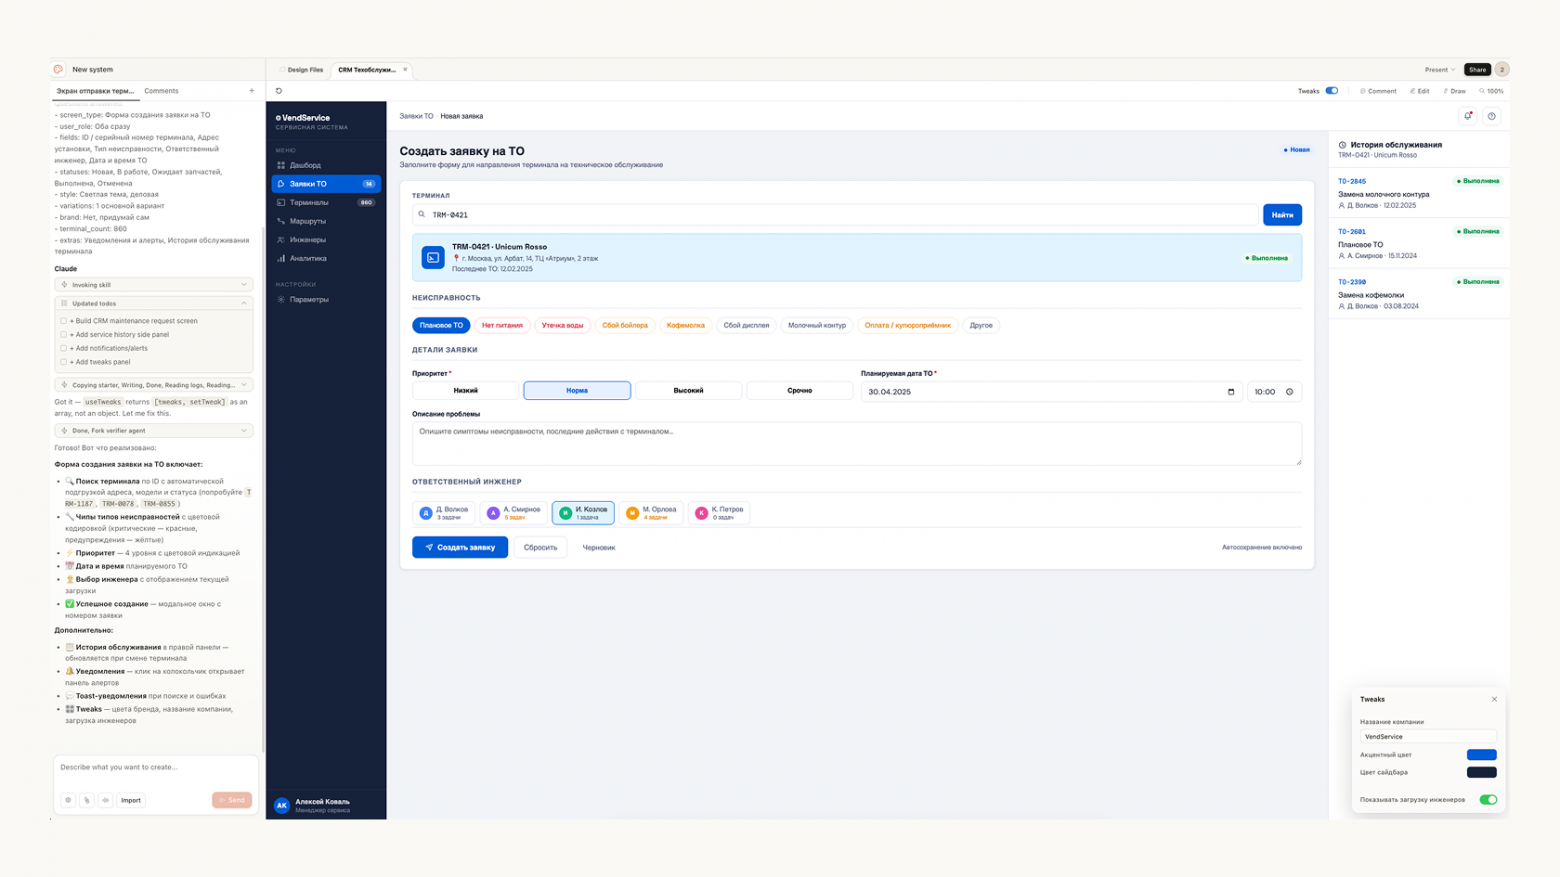Add a new chat tab with the plus icon
The image size is (1560, 877).
(x=252, y=91)
